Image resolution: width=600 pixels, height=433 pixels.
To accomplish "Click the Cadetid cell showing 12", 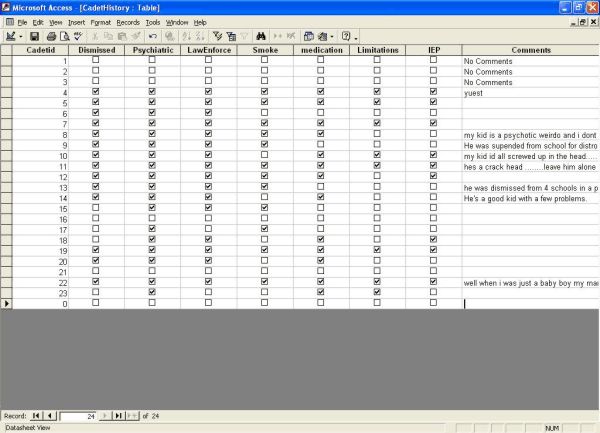I will (x=41, y=177).
